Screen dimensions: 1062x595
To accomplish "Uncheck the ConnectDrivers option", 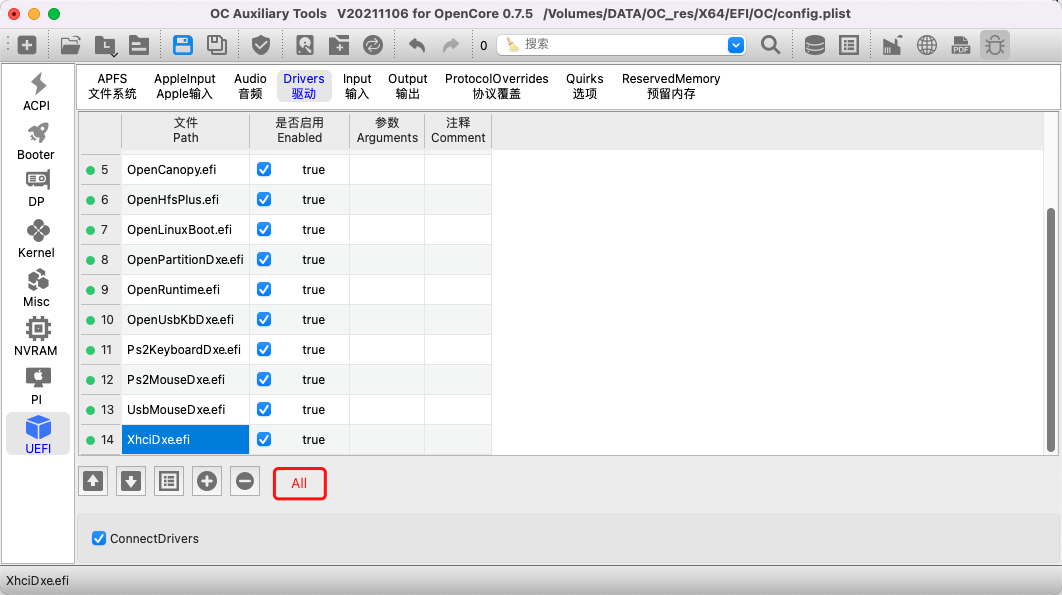I will coord(98,538).
